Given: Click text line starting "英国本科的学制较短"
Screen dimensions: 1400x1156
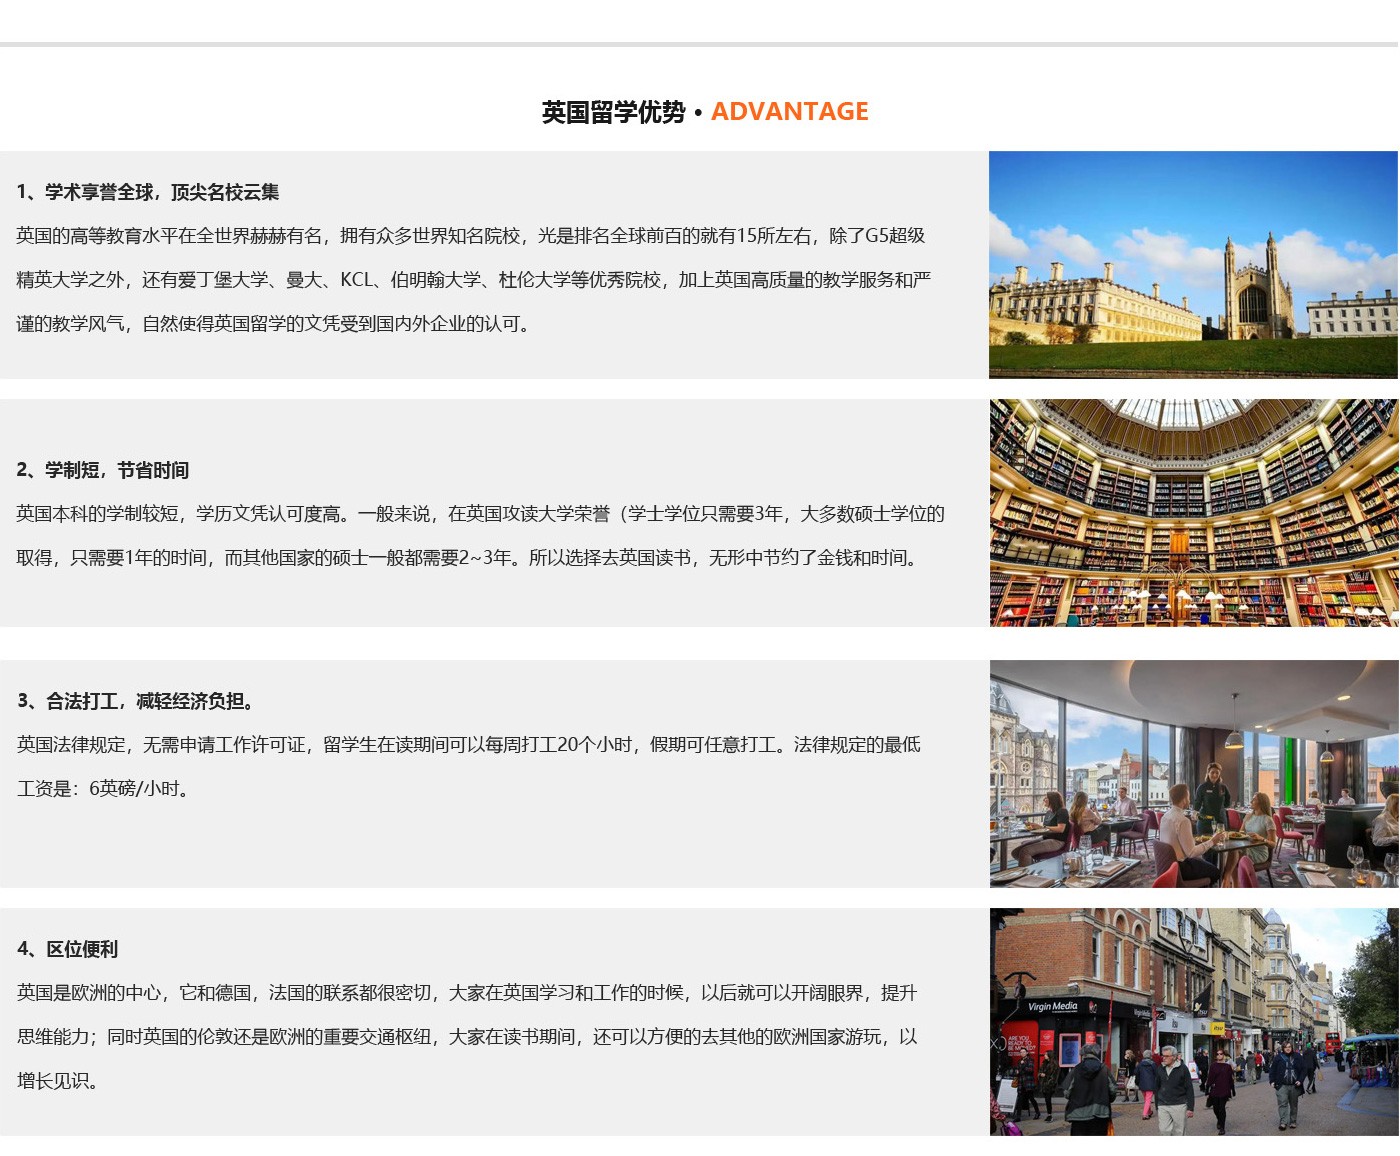Looking at the screenshot, I should point(480,514).
